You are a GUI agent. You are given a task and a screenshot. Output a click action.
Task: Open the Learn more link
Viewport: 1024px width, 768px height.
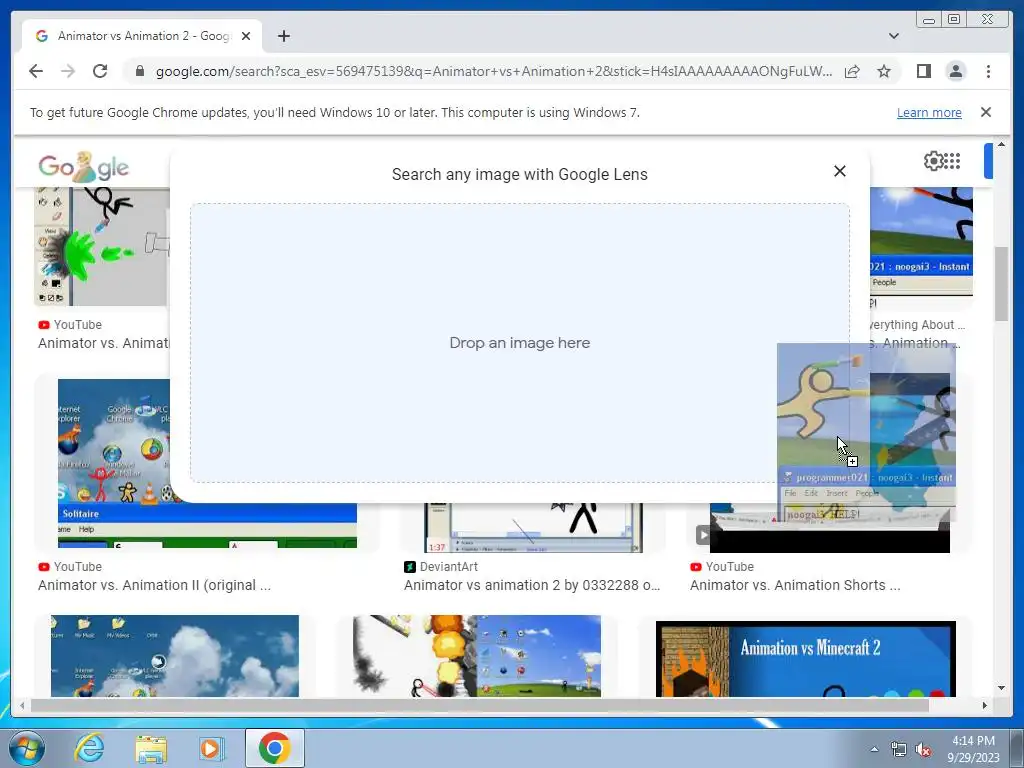[929, 112]
